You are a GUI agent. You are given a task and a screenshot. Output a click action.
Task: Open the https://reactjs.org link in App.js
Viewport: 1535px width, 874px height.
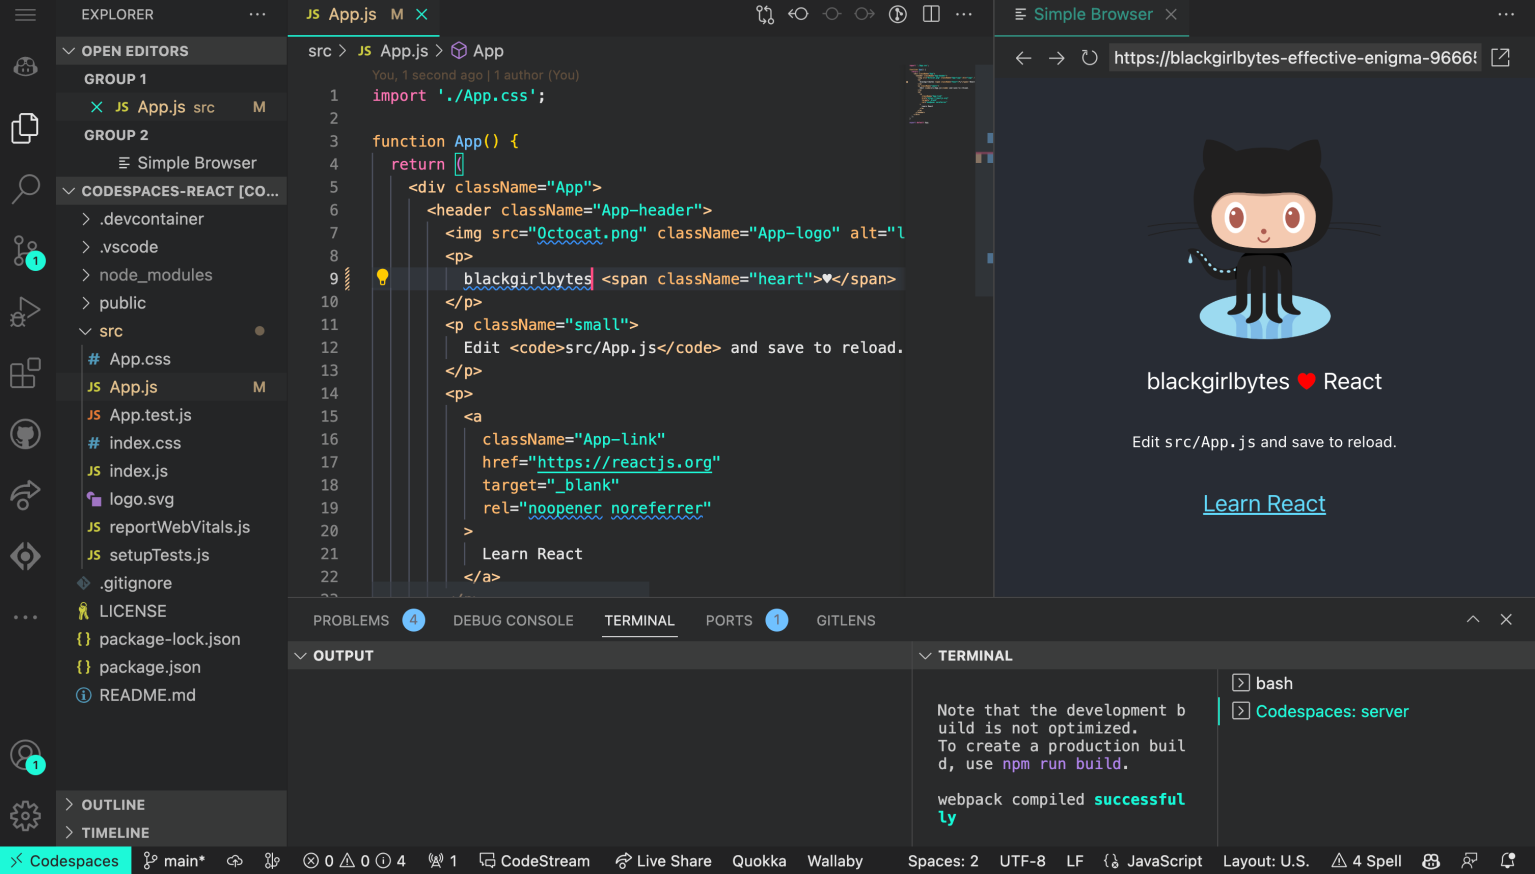tap(625, 462)
